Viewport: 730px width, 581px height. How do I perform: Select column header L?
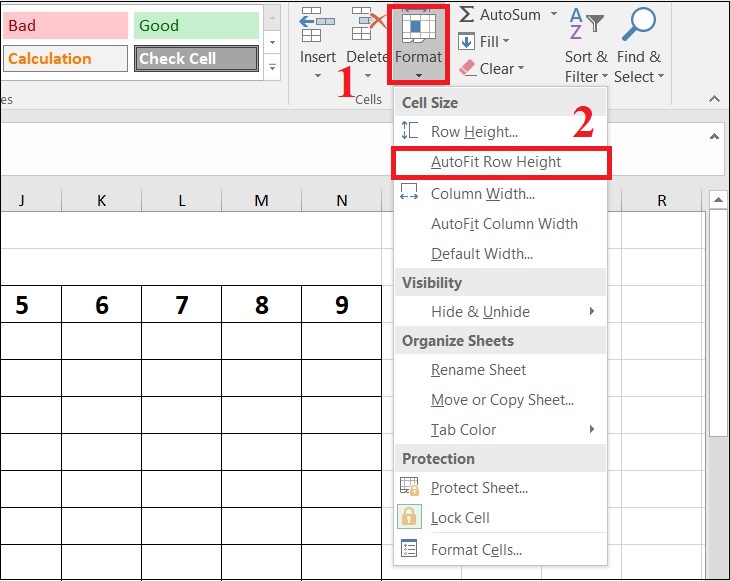[181, 201]
